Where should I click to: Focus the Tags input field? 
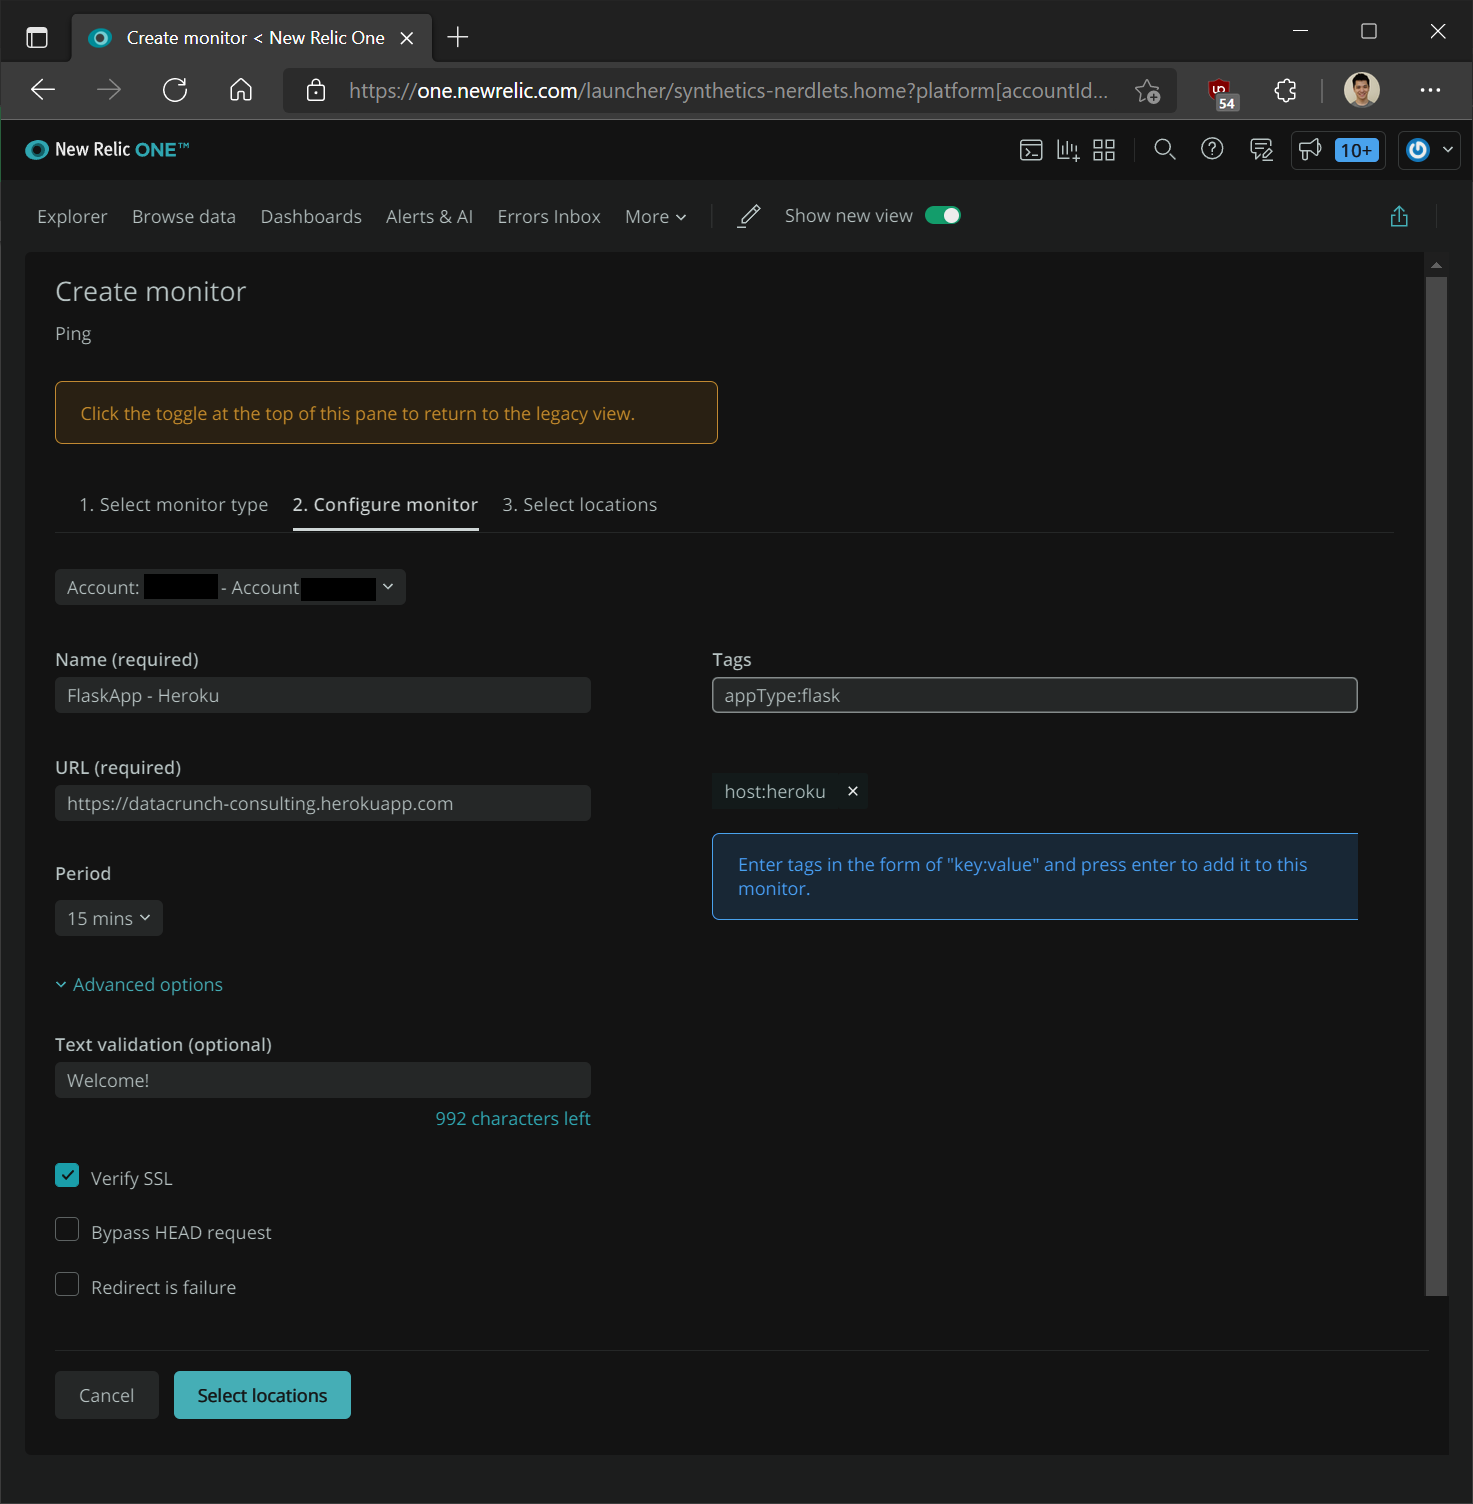click(1035, 695)
